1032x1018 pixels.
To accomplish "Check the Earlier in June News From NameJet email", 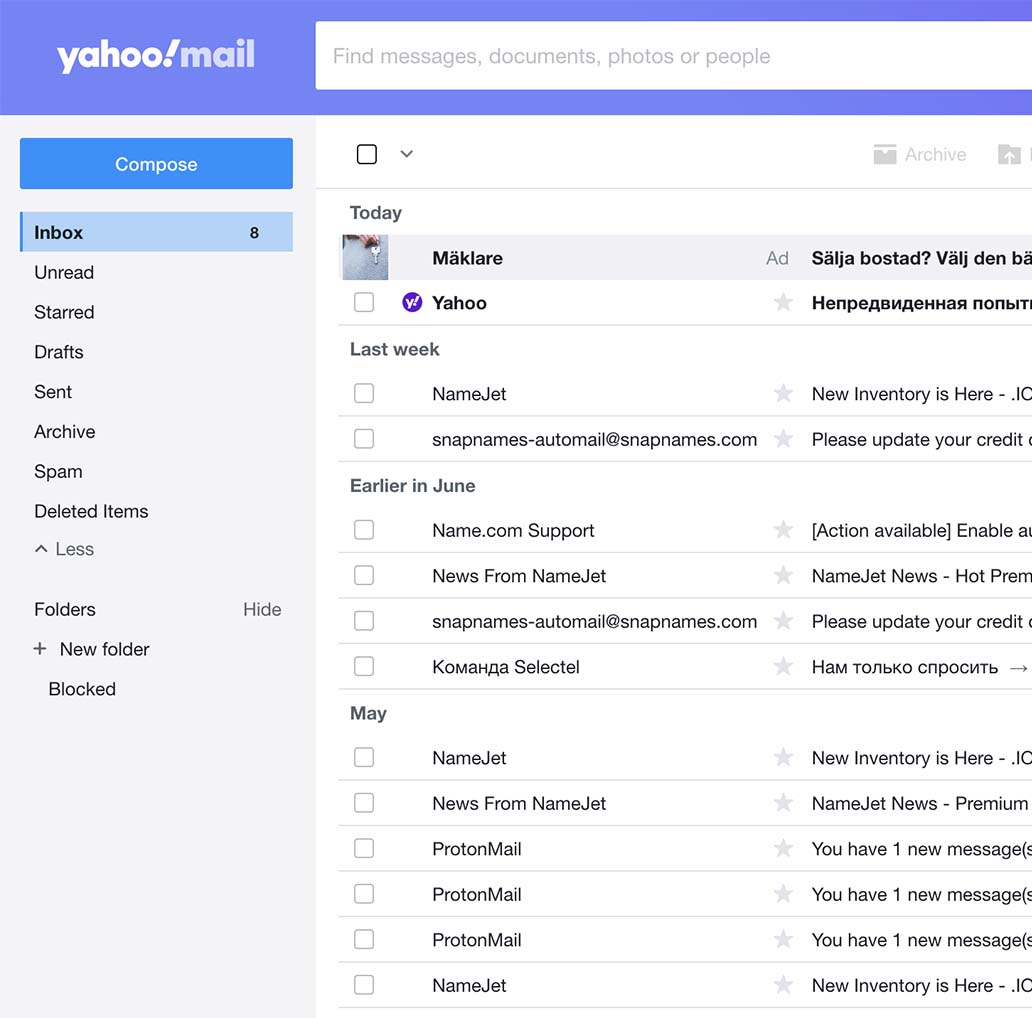I will [364, 576].
